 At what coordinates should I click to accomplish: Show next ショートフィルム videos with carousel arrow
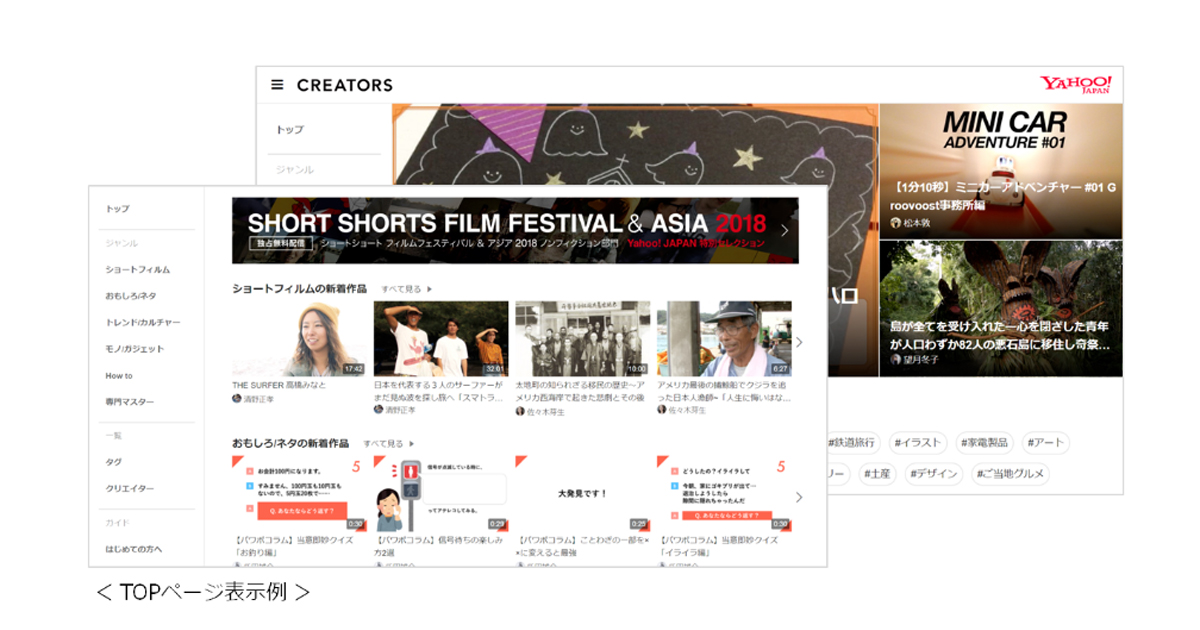(799, 342)
